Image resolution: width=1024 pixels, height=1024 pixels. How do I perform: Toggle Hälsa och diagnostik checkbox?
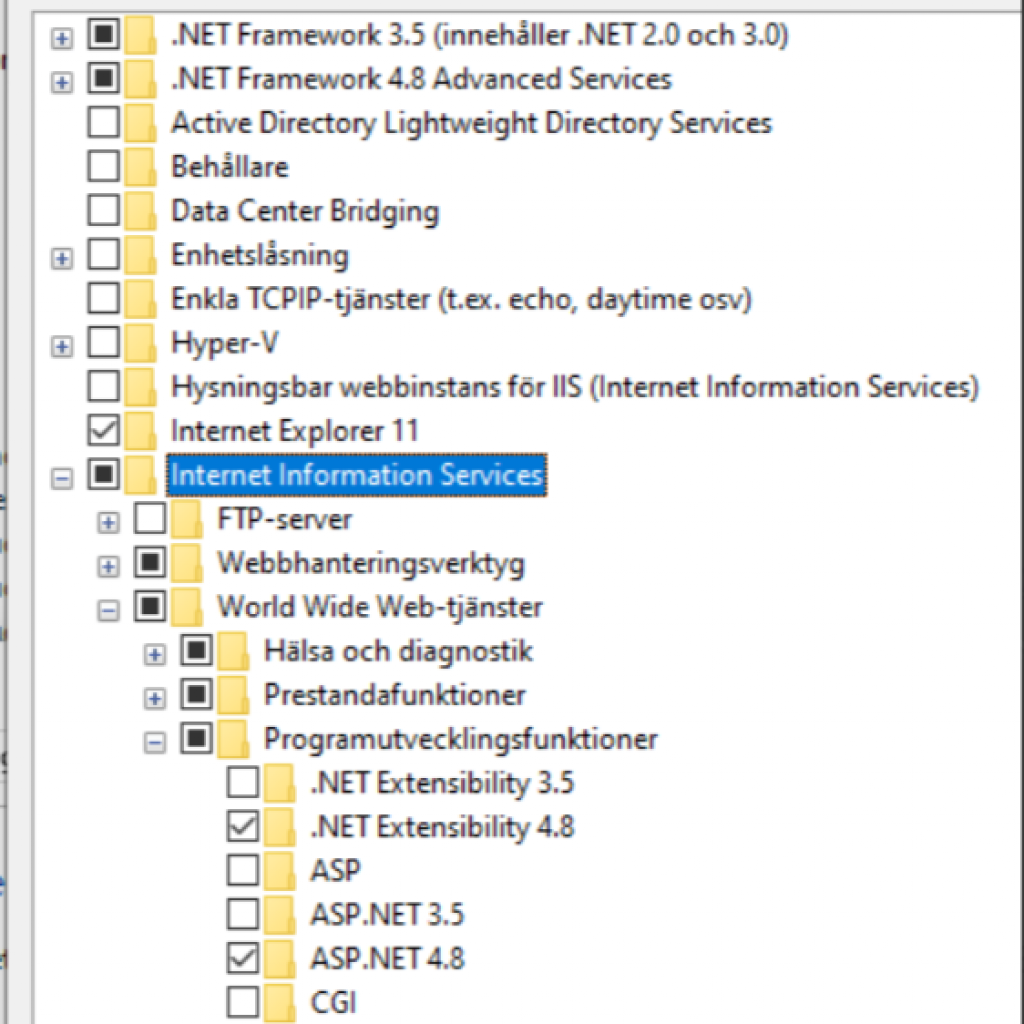pyautogui.click(x=197, y=650)
